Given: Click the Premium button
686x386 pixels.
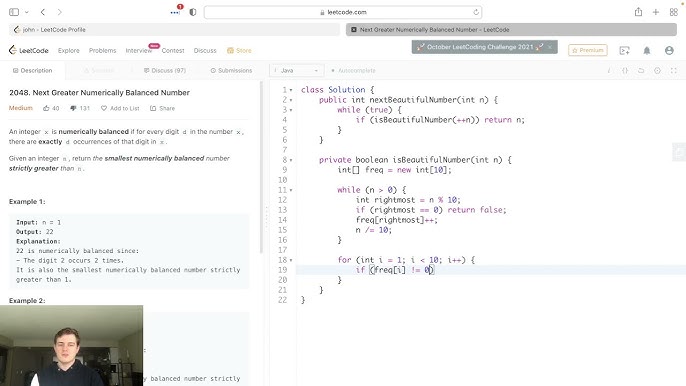Looking at the screenshot, I should (588, 50).
